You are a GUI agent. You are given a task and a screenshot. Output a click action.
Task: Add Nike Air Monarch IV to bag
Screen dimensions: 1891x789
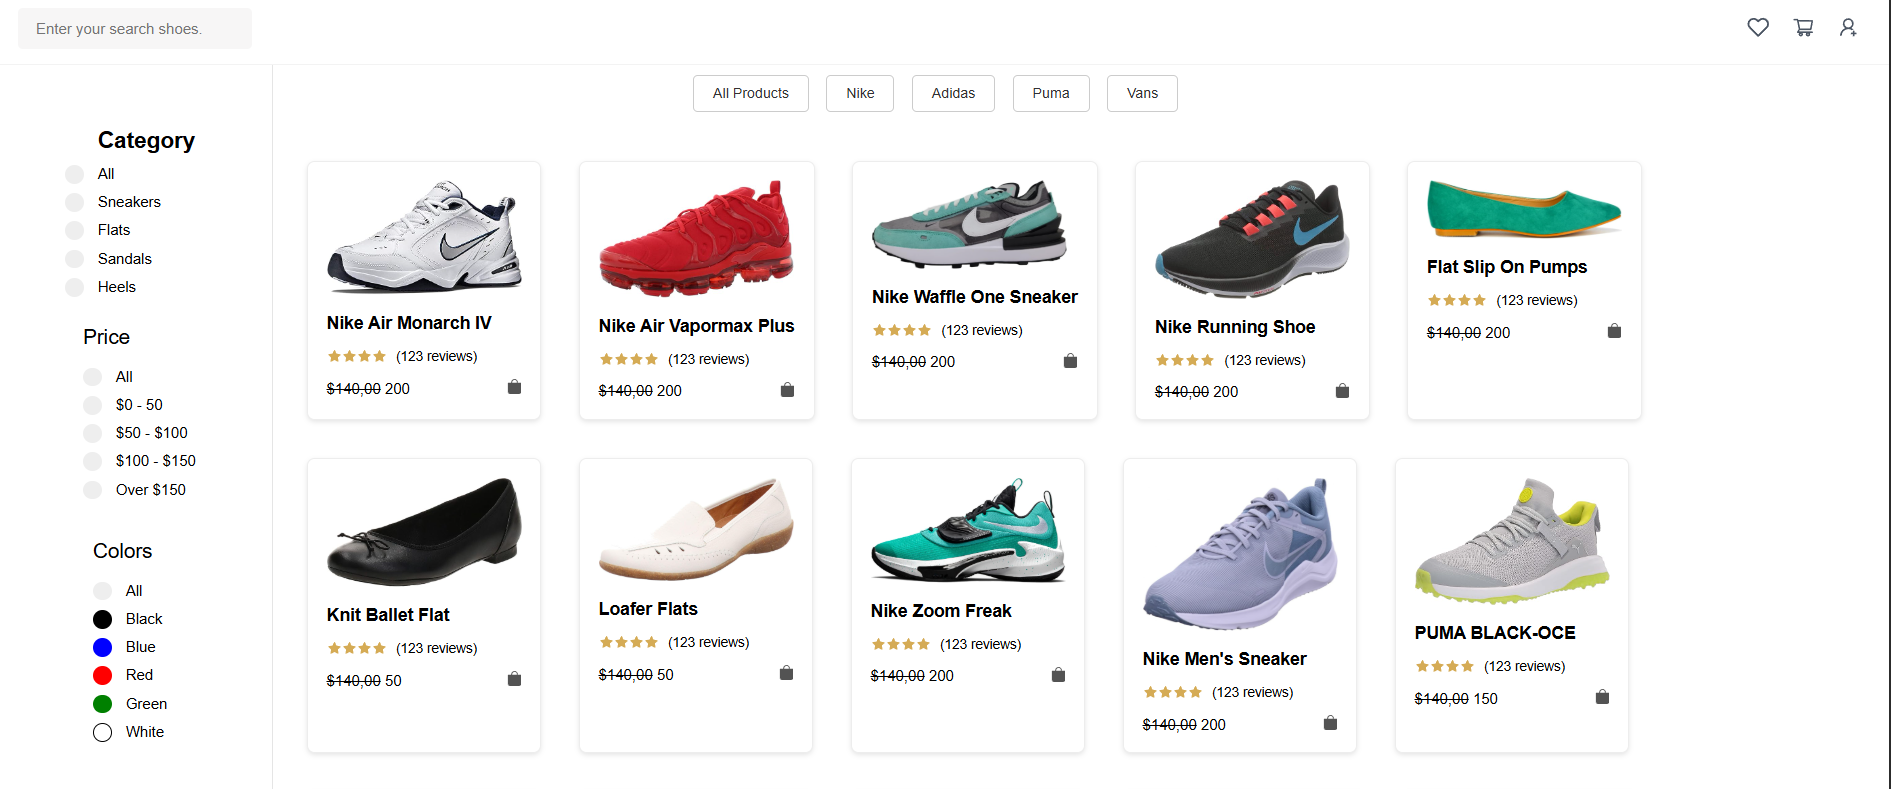[x=514, y=387]
